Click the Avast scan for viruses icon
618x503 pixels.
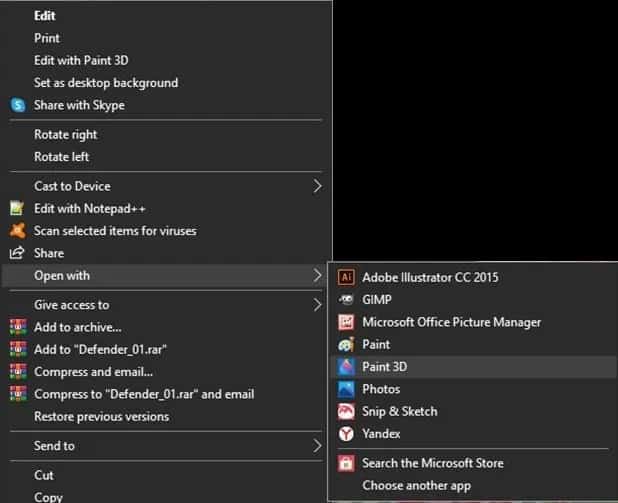pos(17,231)
